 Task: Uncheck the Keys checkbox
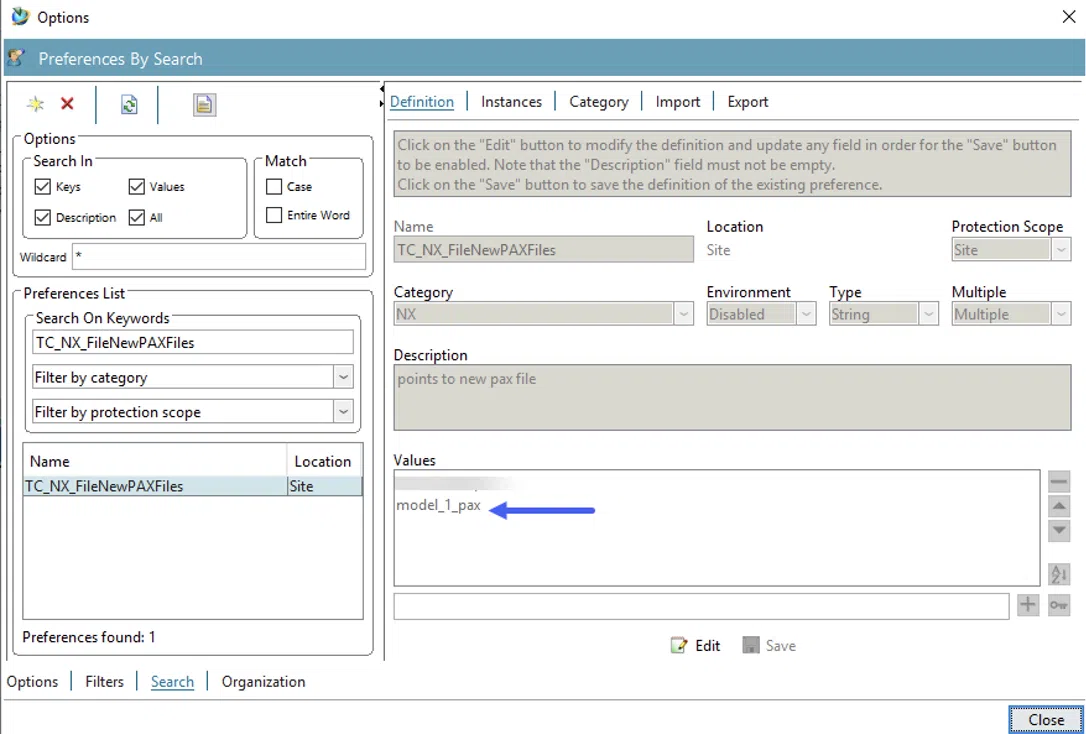[x=43, y=187]
